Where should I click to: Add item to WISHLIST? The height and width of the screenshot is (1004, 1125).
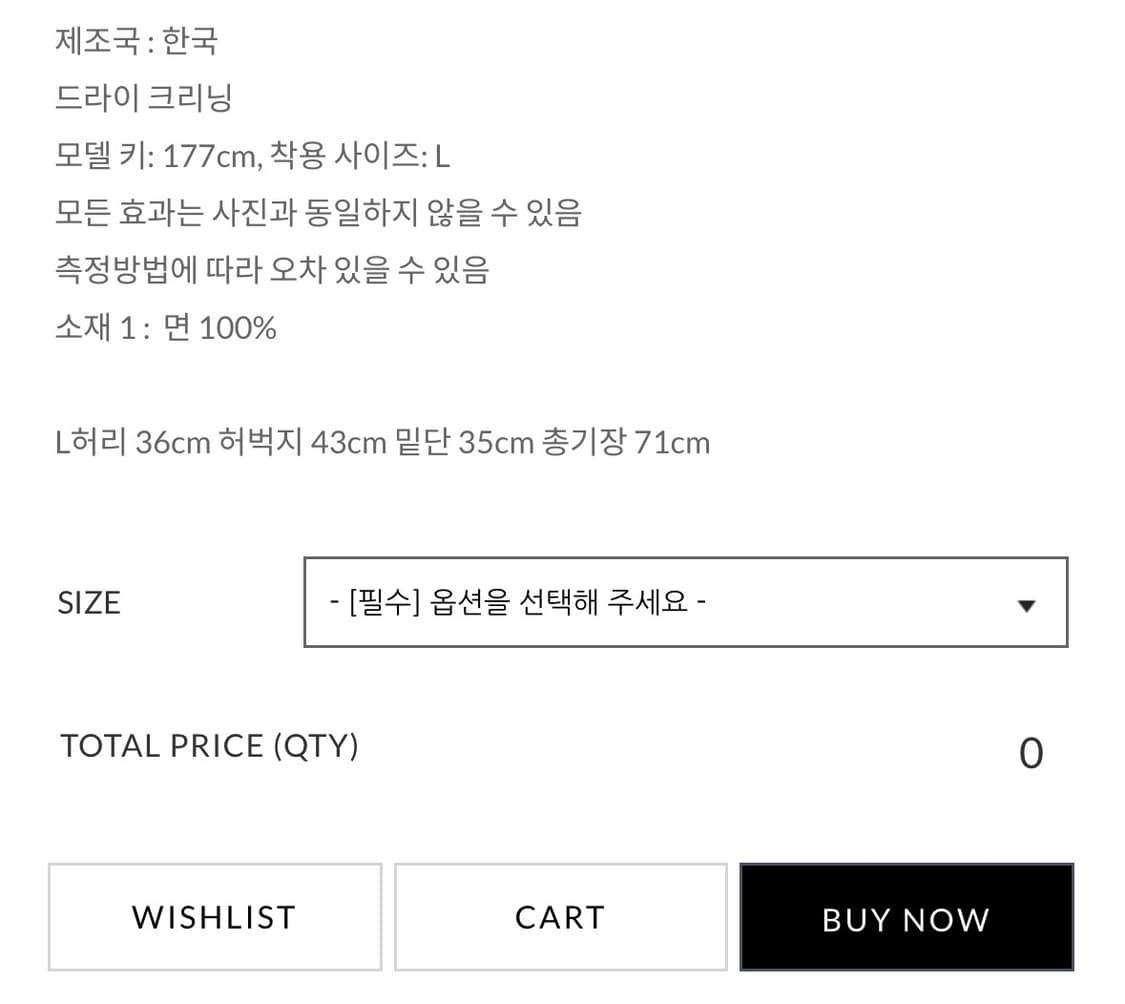(215, 916)
